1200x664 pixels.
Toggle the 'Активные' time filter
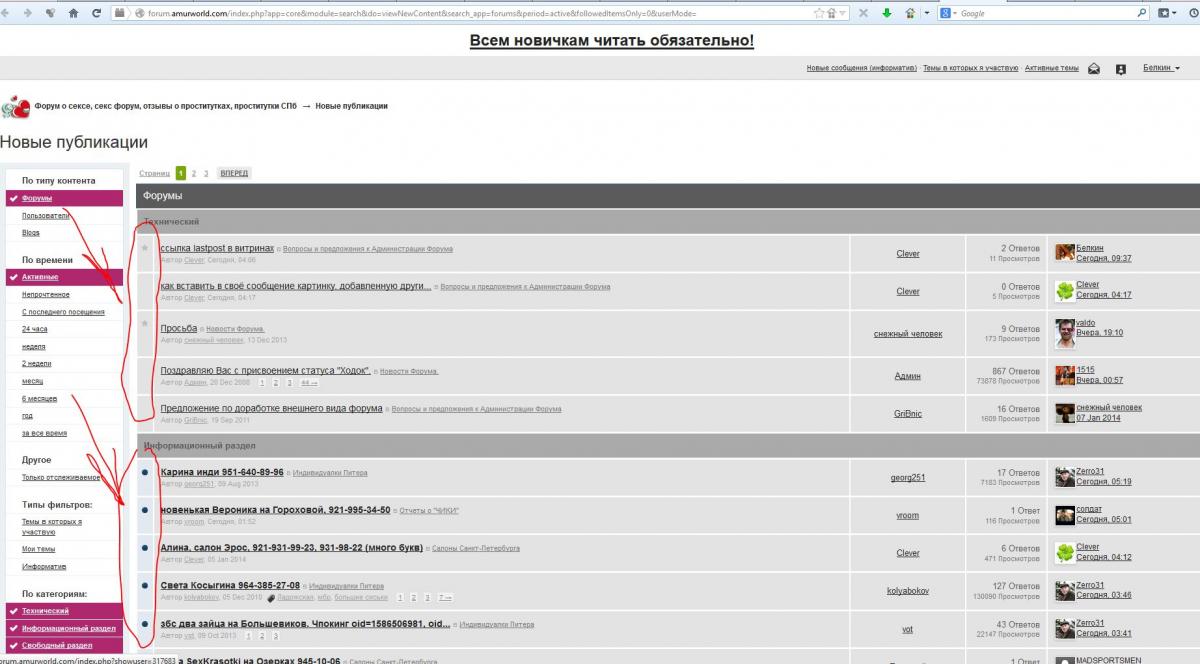click(40, 277)
